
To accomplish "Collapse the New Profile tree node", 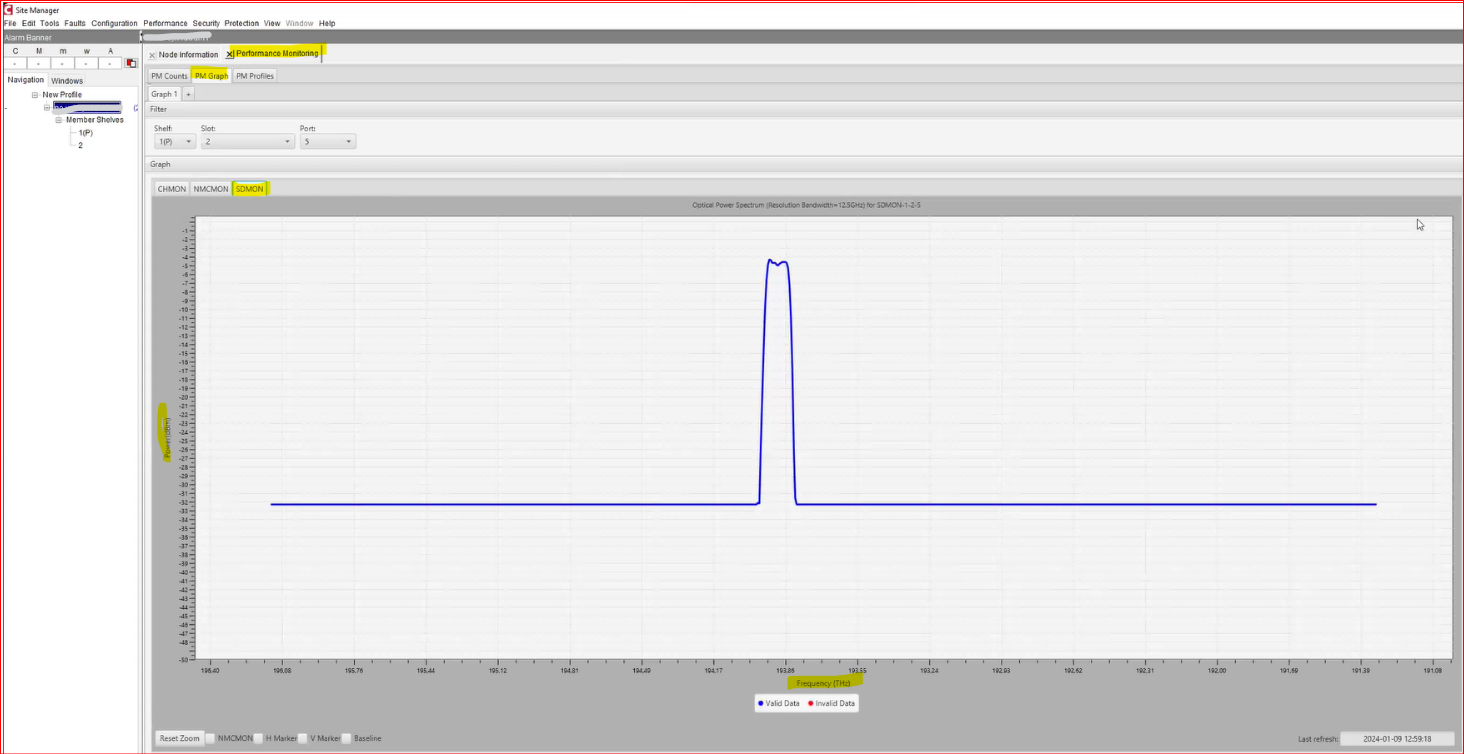I will coord(35,95).
